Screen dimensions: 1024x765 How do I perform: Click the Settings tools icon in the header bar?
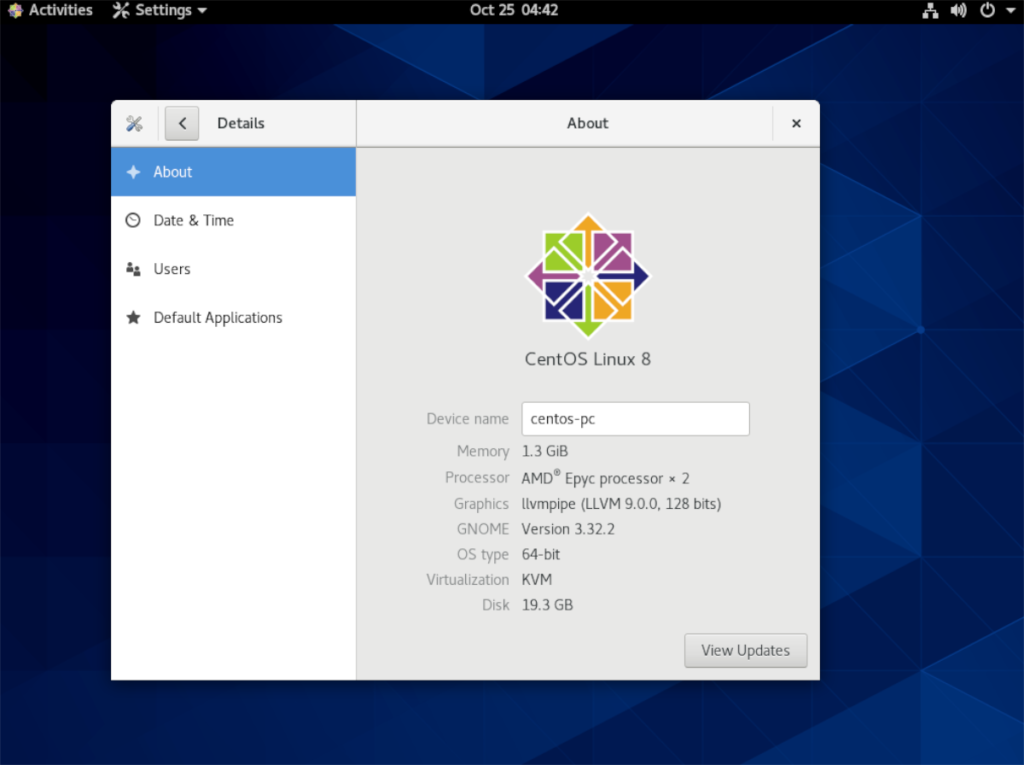point(134,123)
